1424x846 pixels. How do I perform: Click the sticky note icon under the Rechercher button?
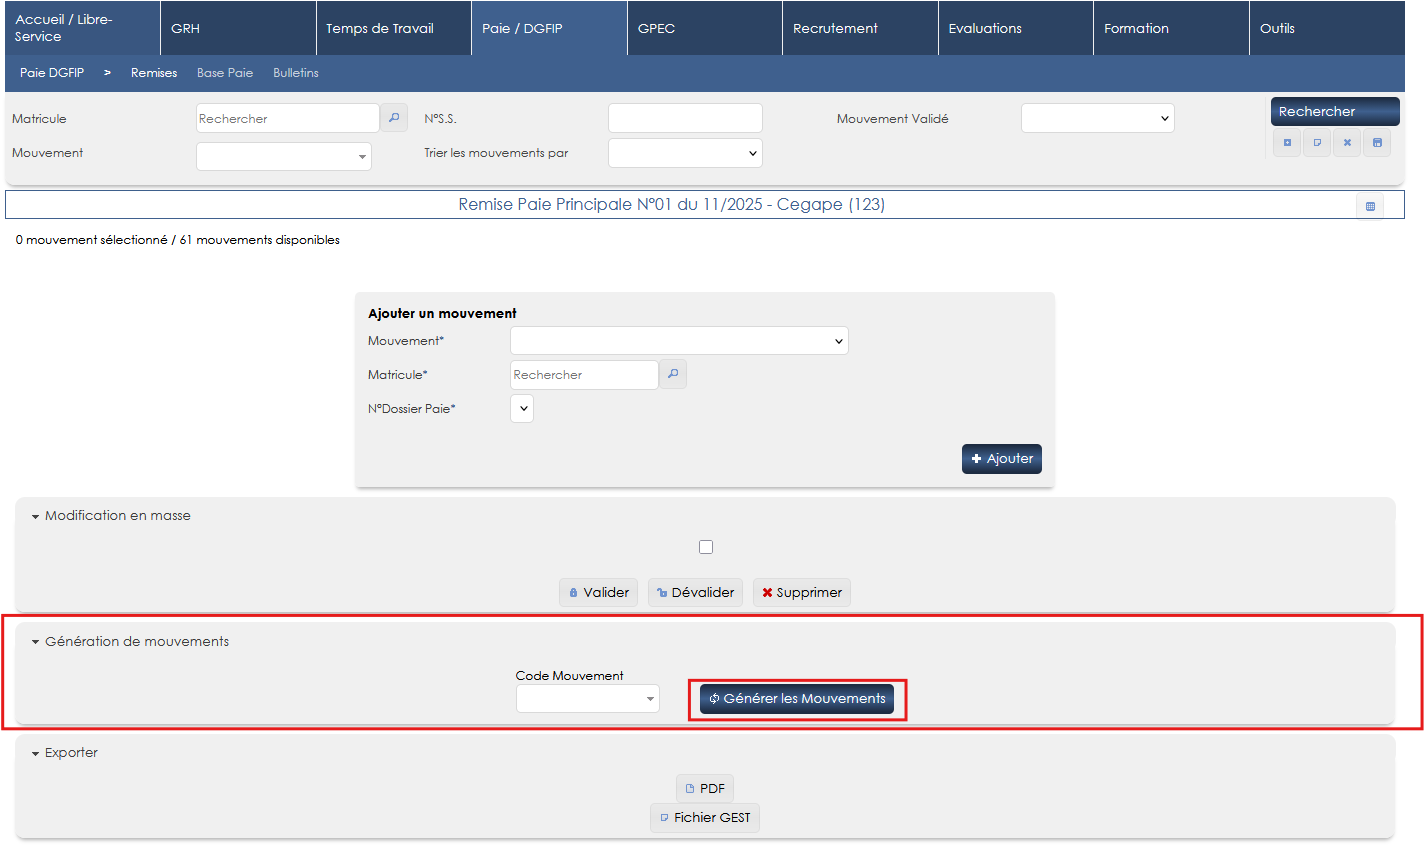coord(1317,143)
